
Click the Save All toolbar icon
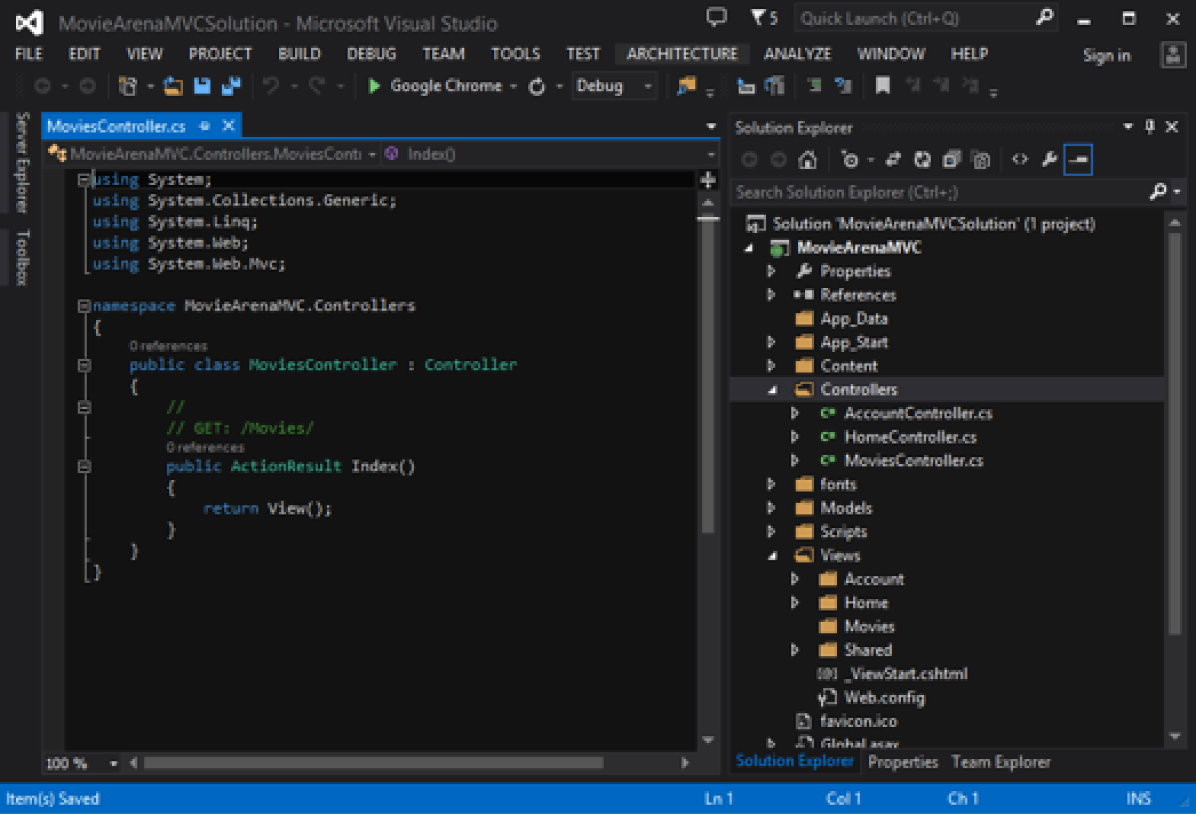tap(231, 86)
